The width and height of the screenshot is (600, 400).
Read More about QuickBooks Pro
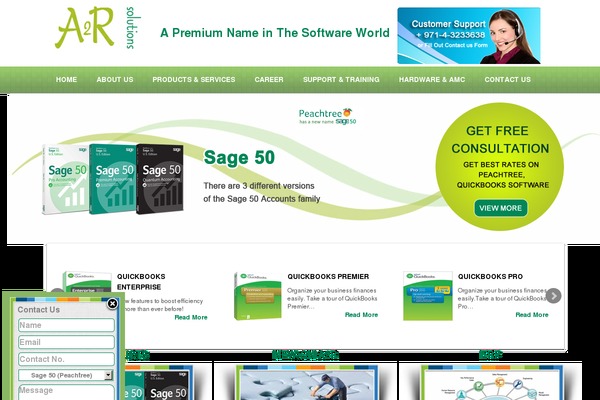pyautogui.click(x=532, y=315)
